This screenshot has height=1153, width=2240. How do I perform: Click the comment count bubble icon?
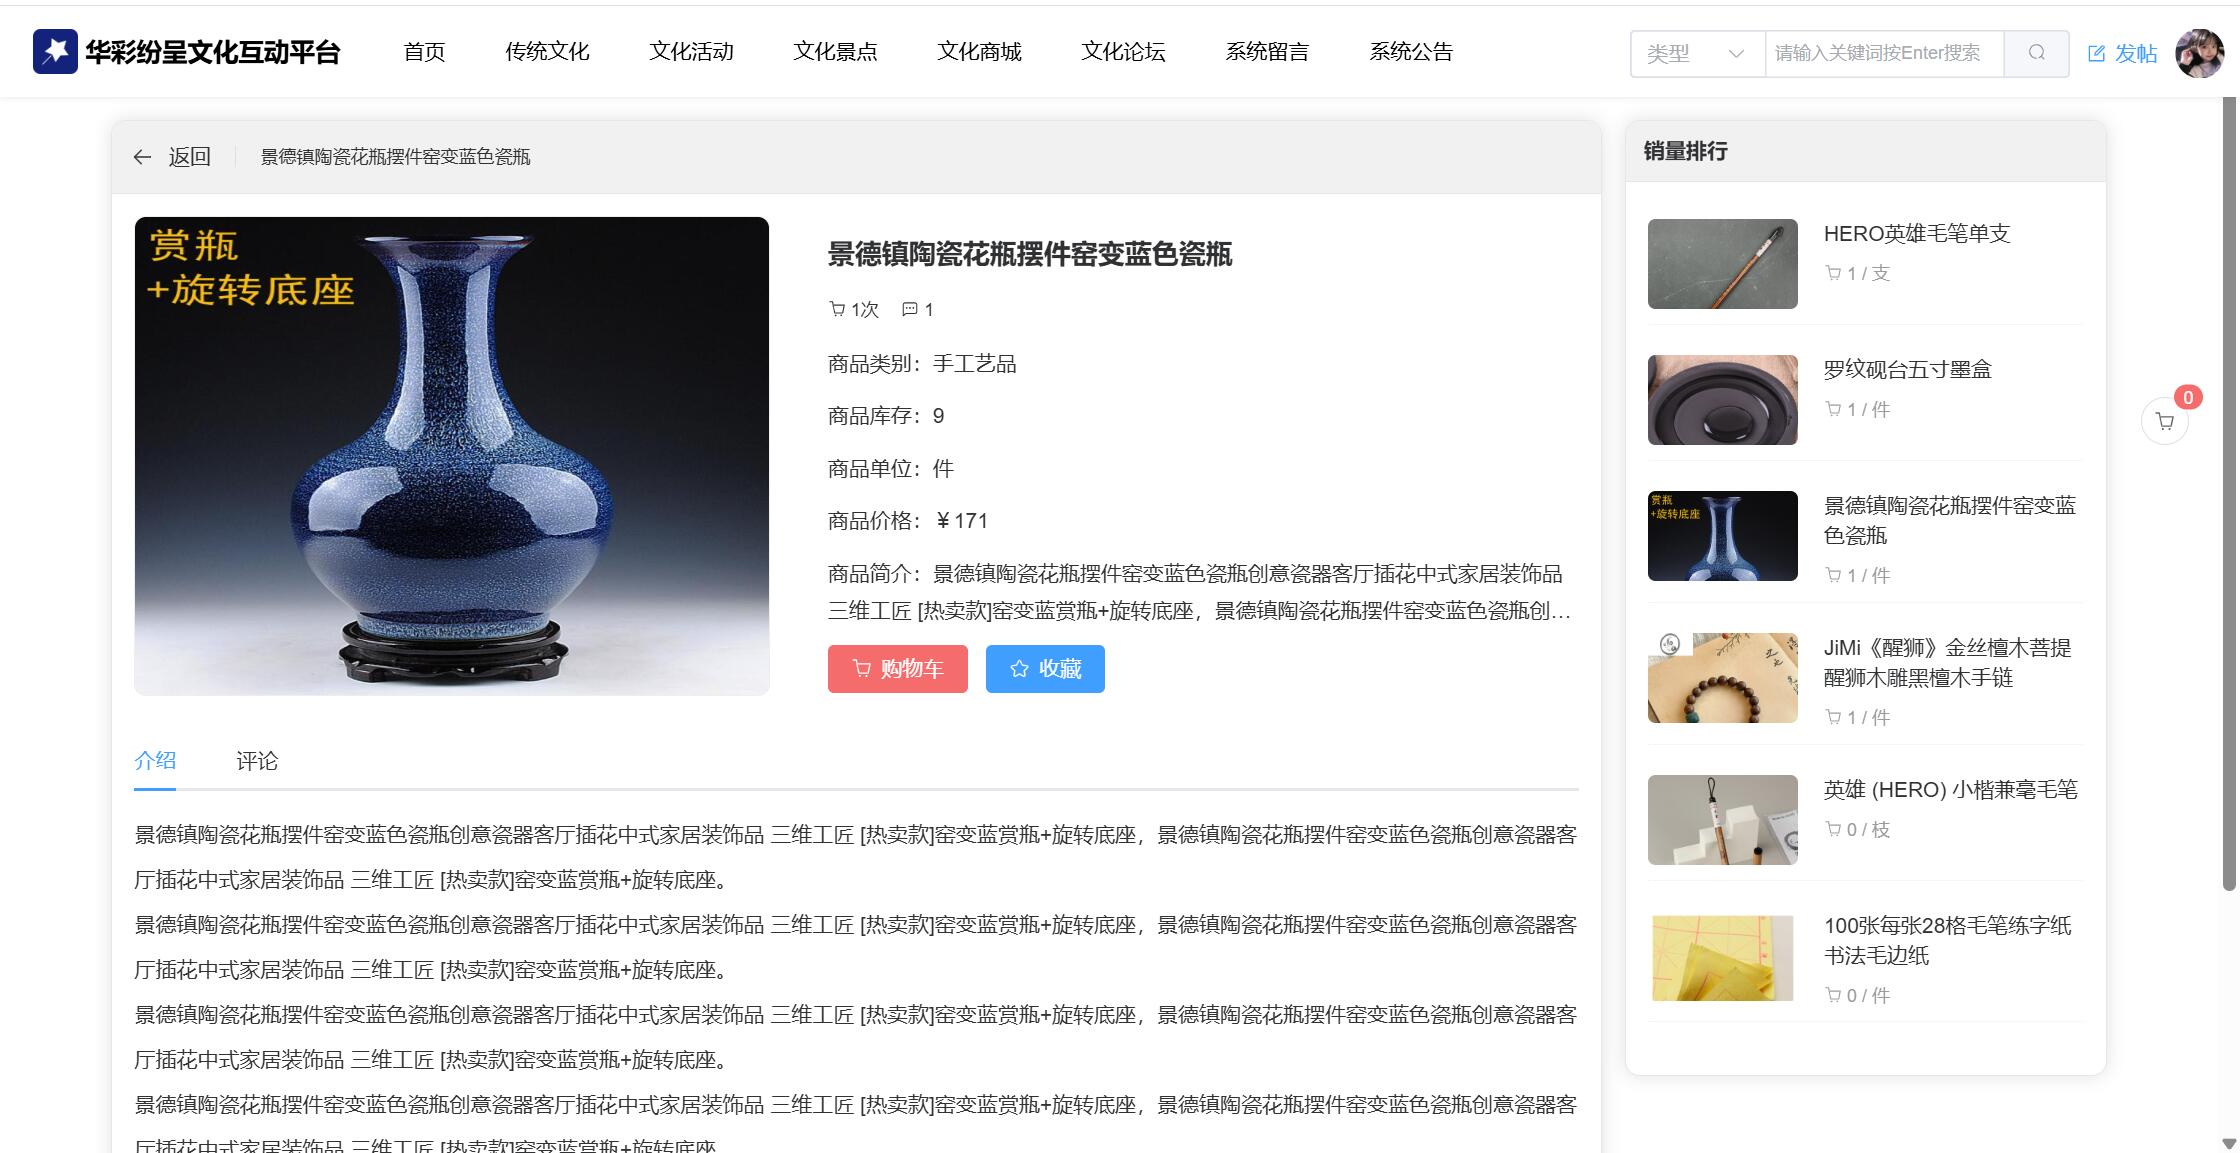click(x=909, y=309)
